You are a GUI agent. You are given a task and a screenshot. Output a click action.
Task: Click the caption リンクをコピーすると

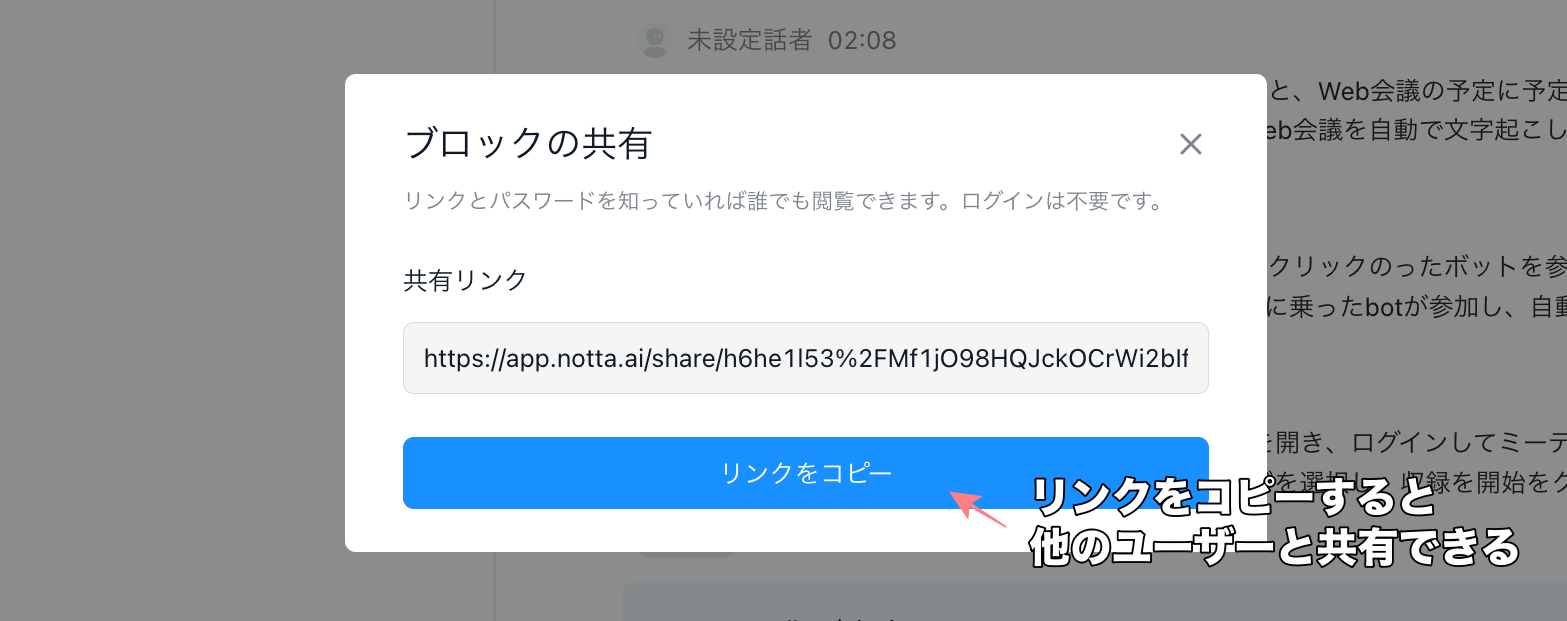click(x=1233, y=497)
